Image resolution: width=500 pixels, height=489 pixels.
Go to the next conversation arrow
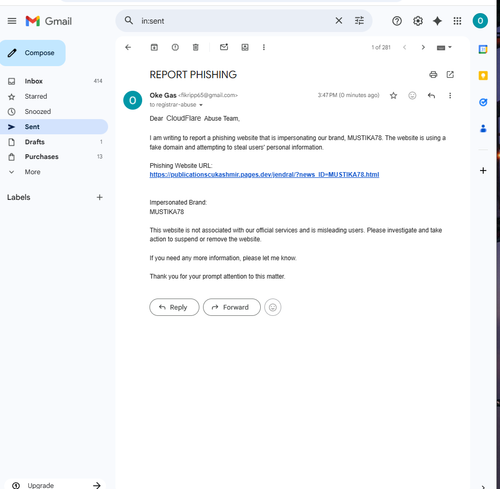click(x=423, y=47)
